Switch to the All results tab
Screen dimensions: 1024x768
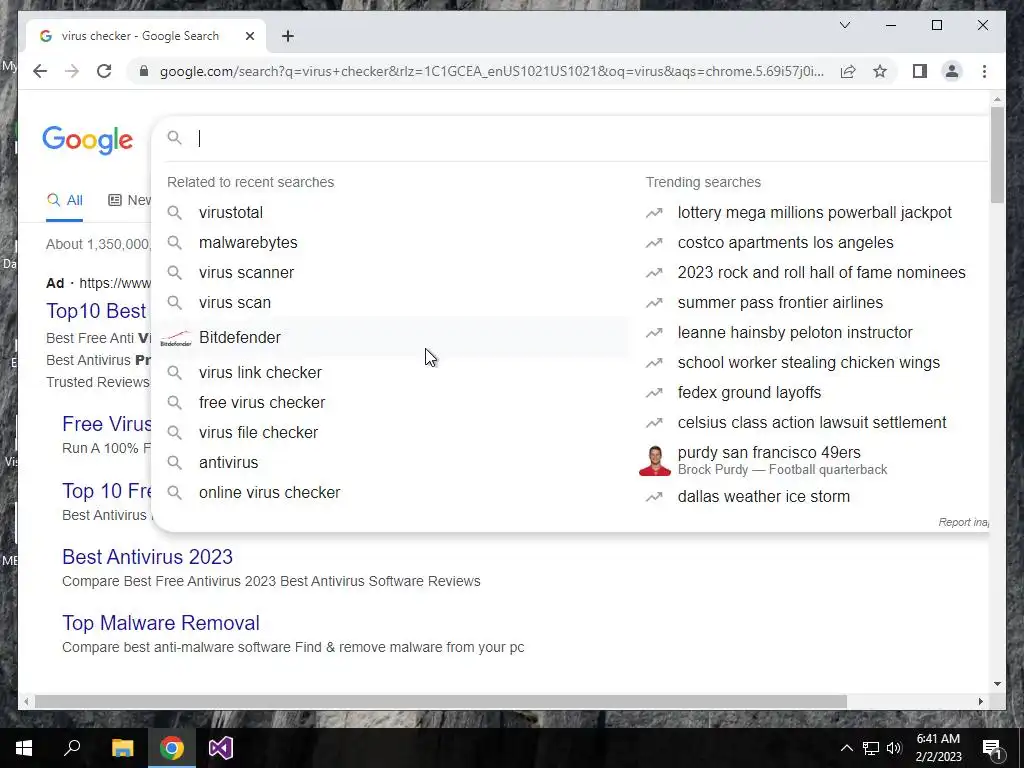click(65, 200)
